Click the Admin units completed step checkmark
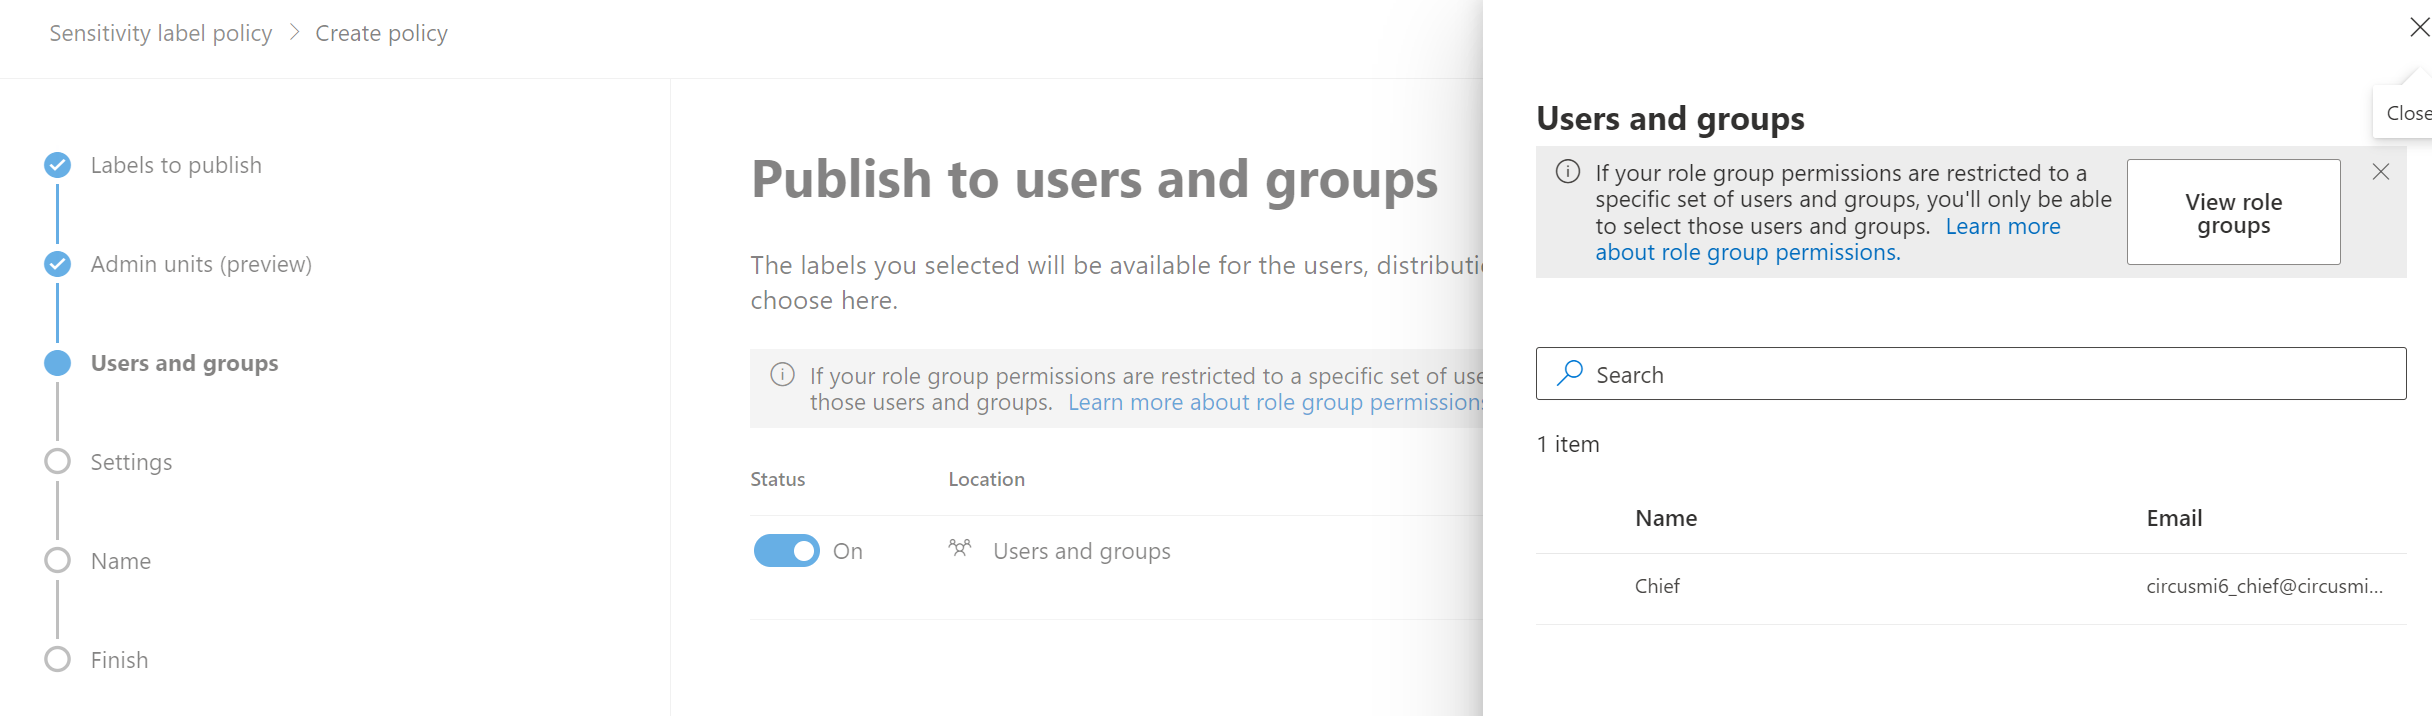This screenshot has height=716, width=2432. 58,264
